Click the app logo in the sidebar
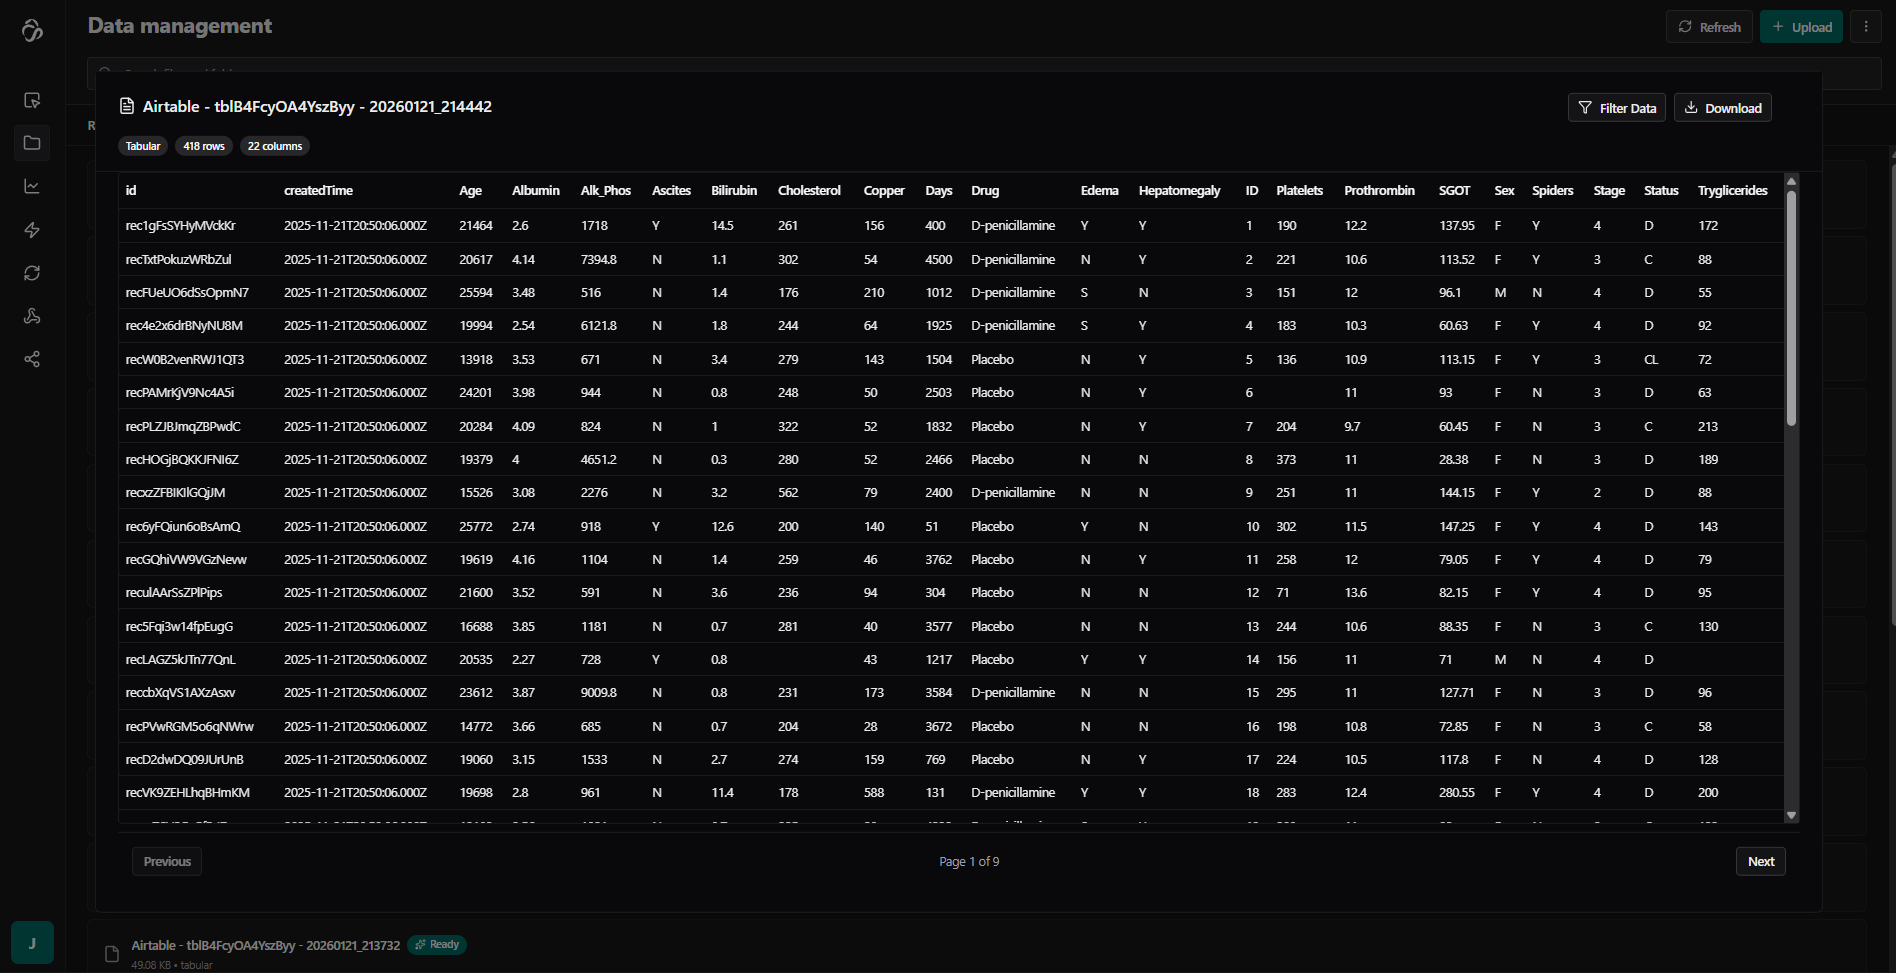Viewport: 1896px width, 973px height. [x=32, y=30]
